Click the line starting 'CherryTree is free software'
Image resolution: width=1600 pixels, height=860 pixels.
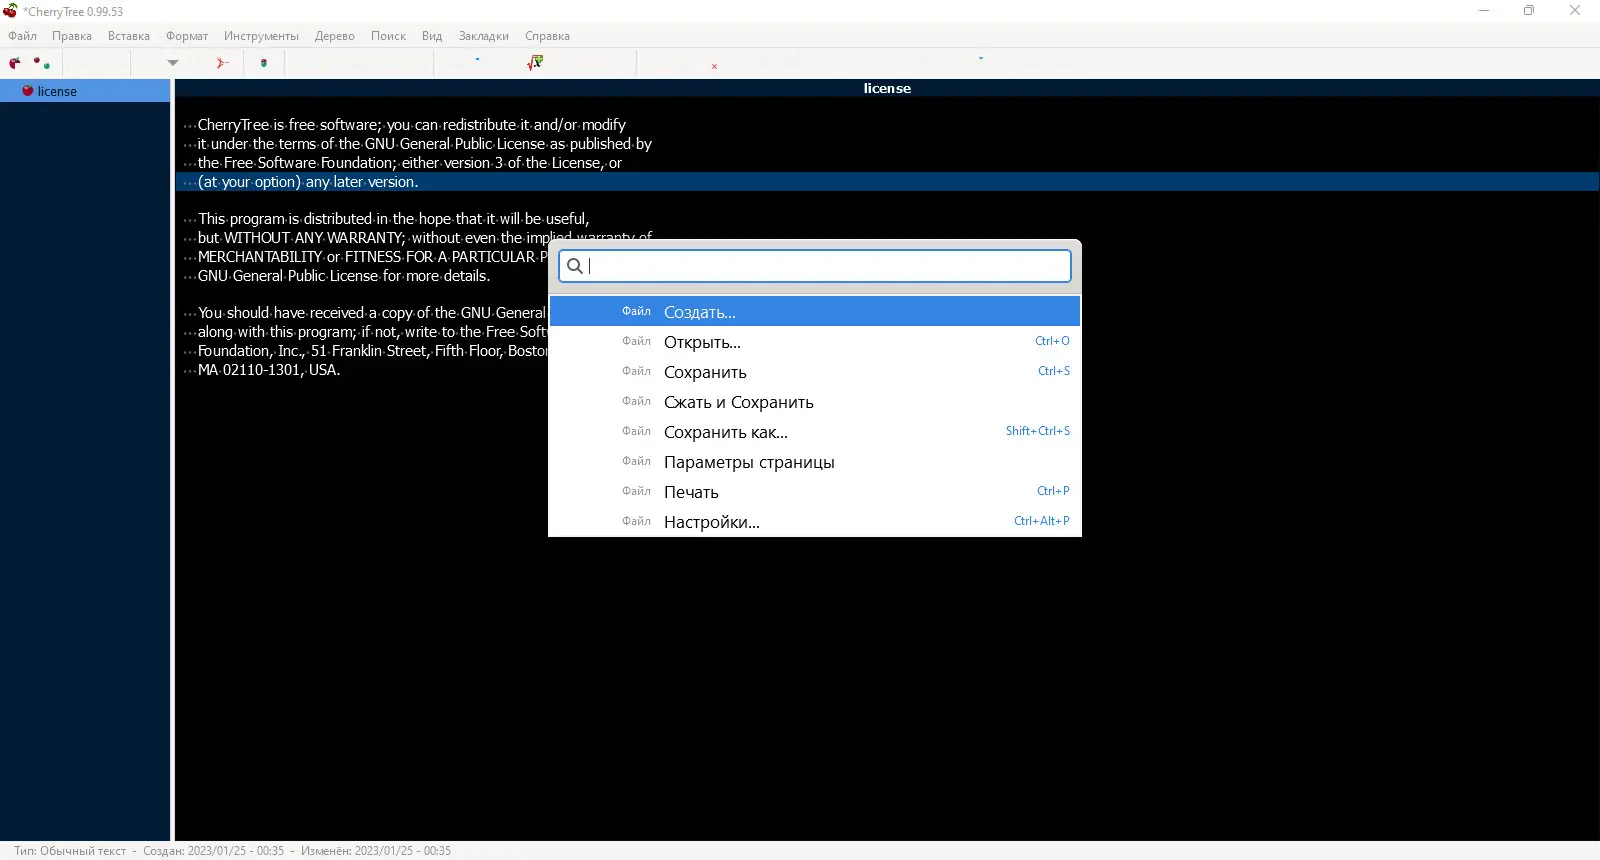pos(404,125)
